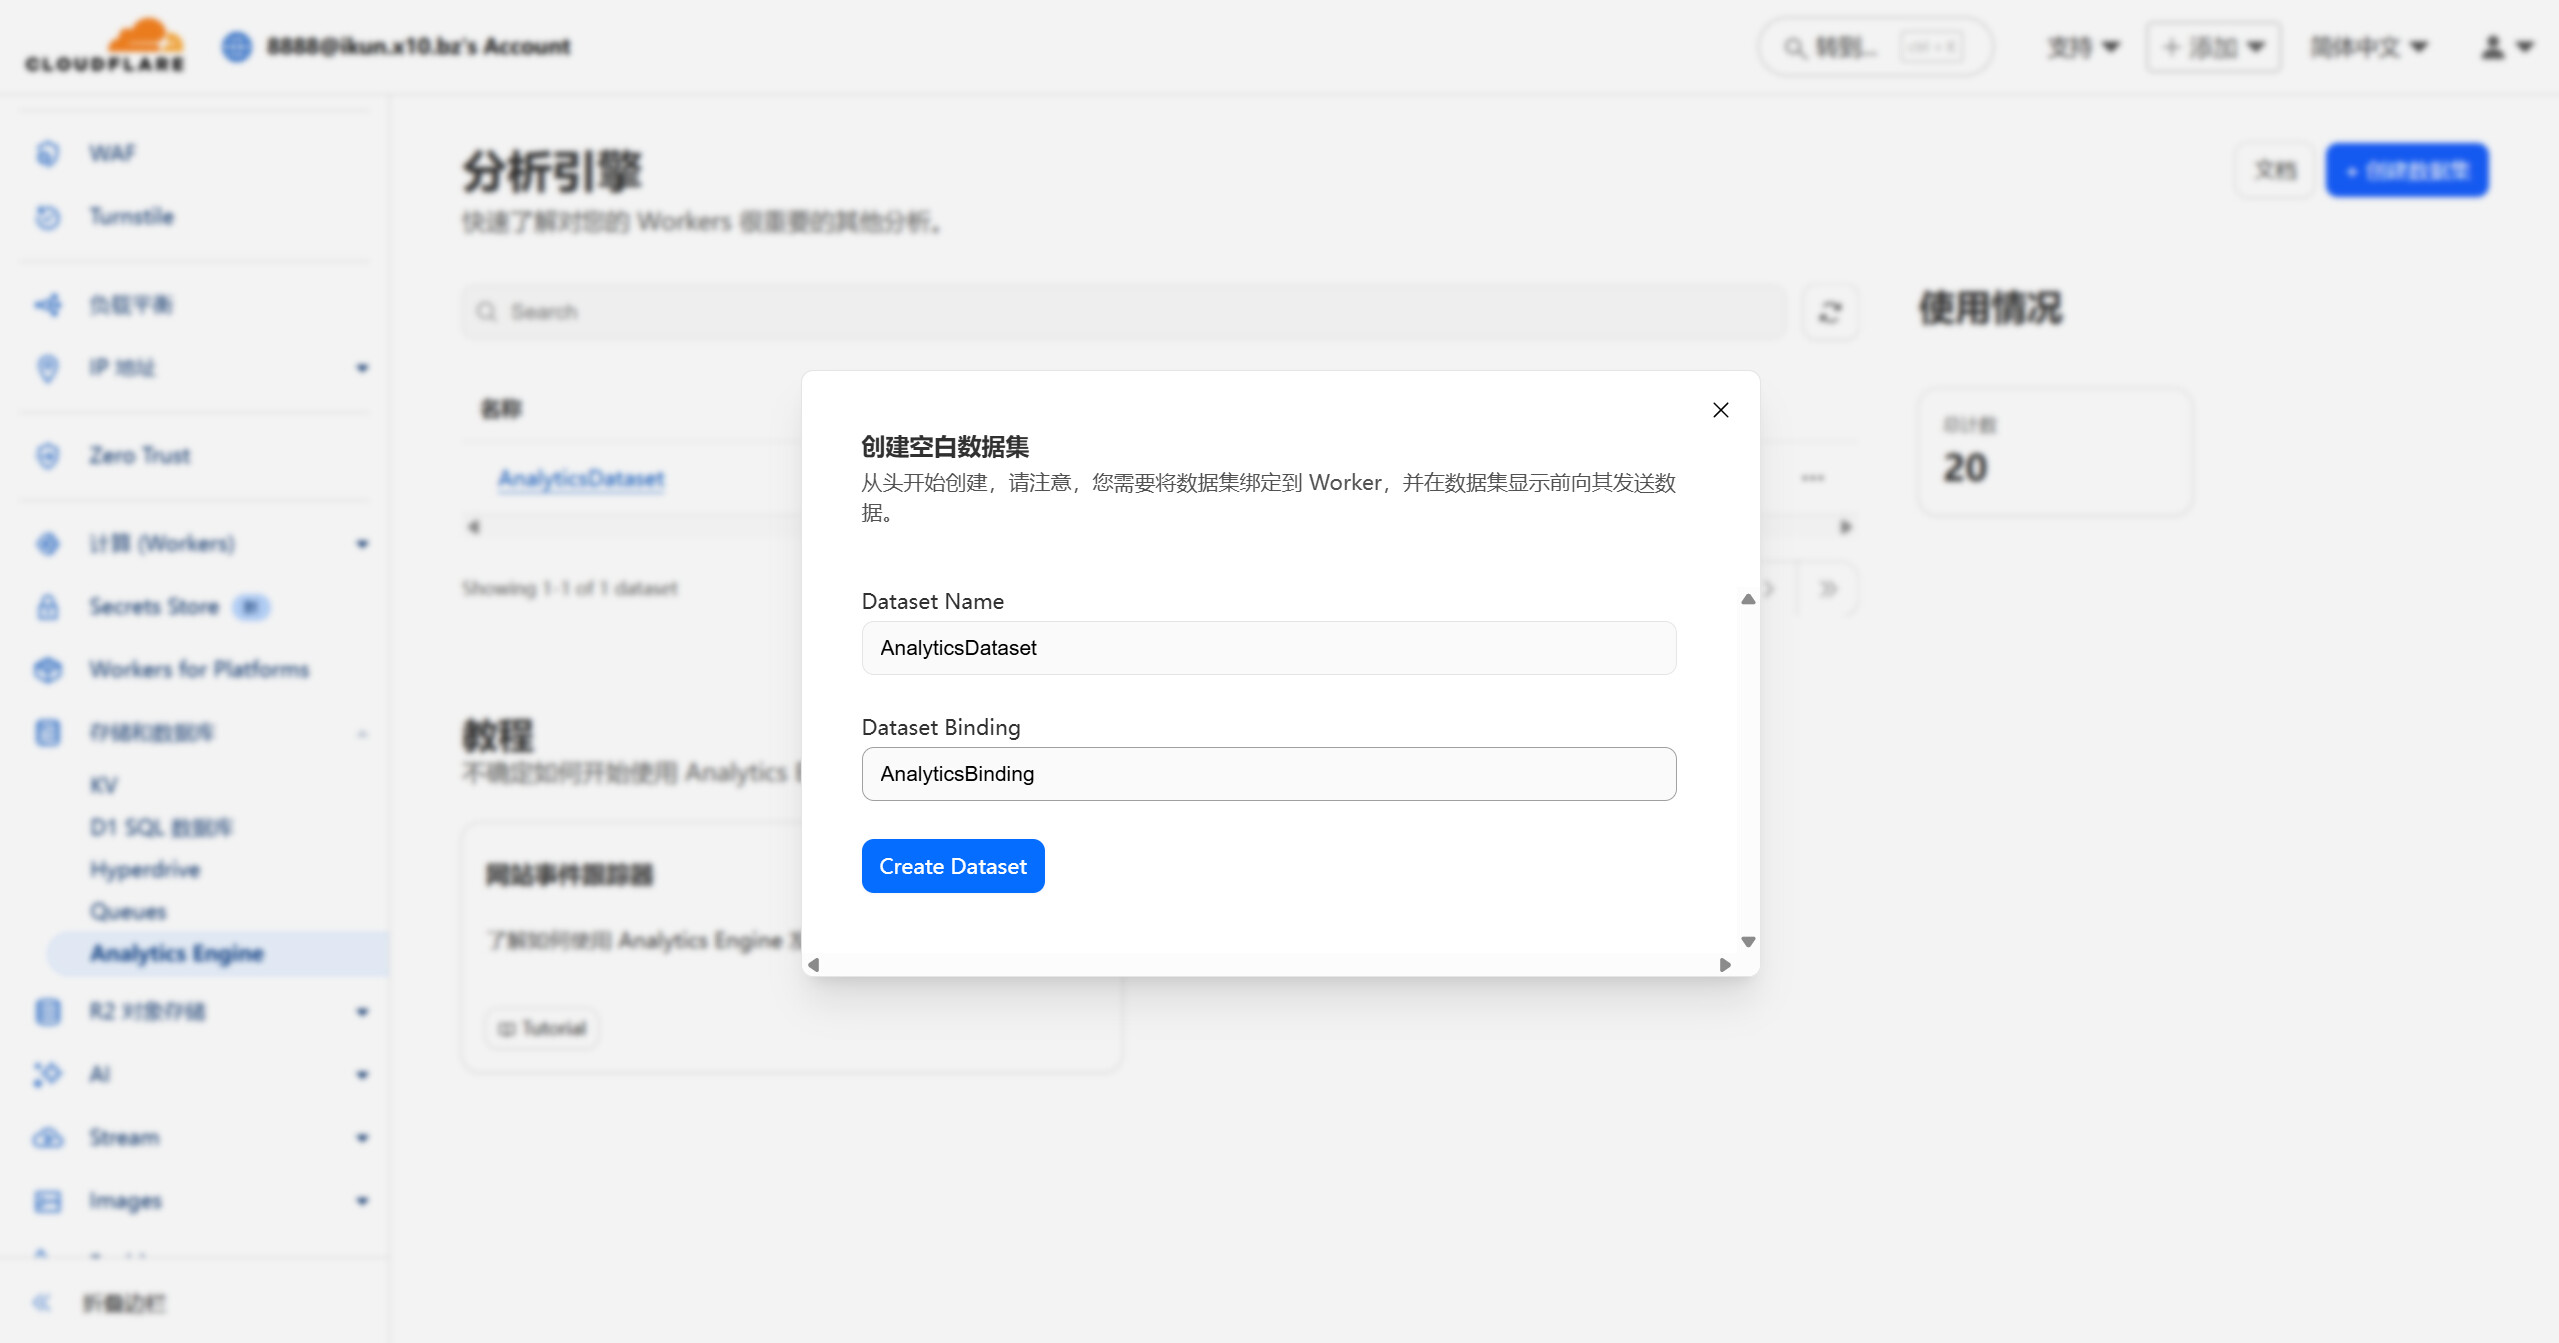Click the table horizontal scroll left arrow
Image resolution: width=2559 pixels, height=1343 pixels.
pos(474,526)
